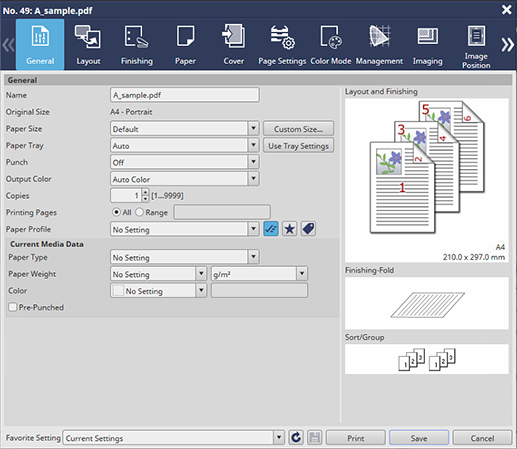Viewport: 517px width, 449px height.
Task: Click the tag icon beside Paper Profile
Action: (x=308, y=229)
